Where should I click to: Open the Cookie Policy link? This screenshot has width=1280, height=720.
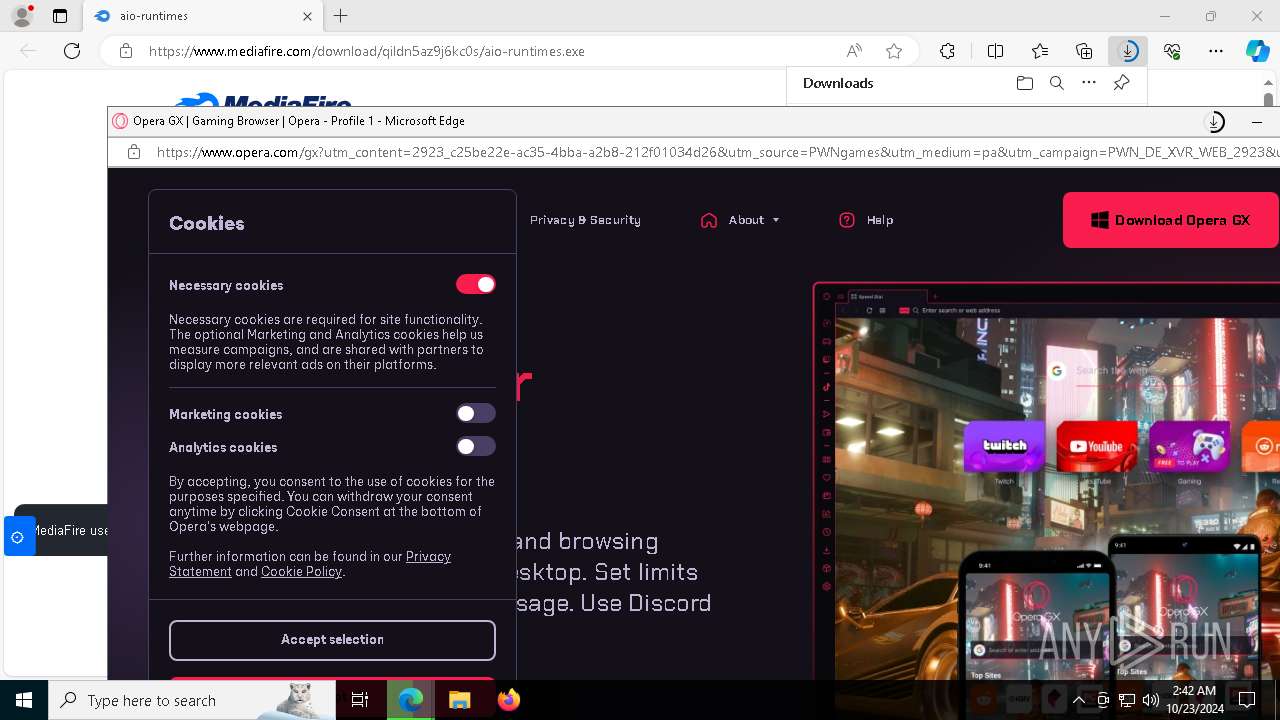pos(301,572)
